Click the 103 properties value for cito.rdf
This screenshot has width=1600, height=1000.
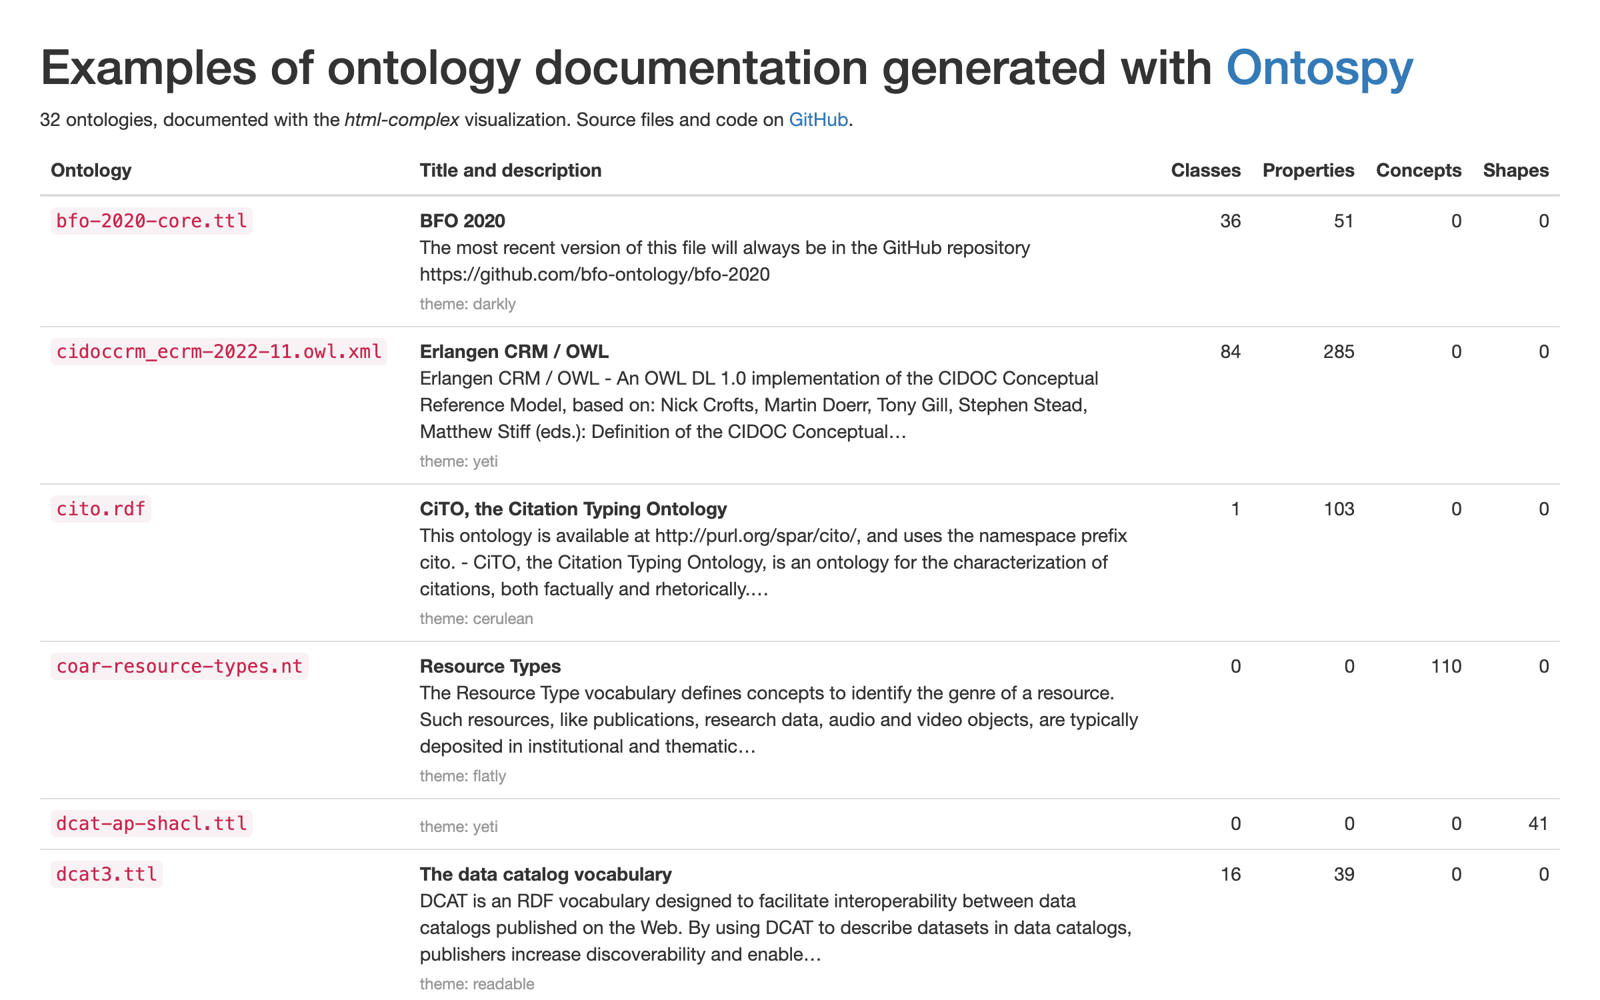click(1339, 509)
